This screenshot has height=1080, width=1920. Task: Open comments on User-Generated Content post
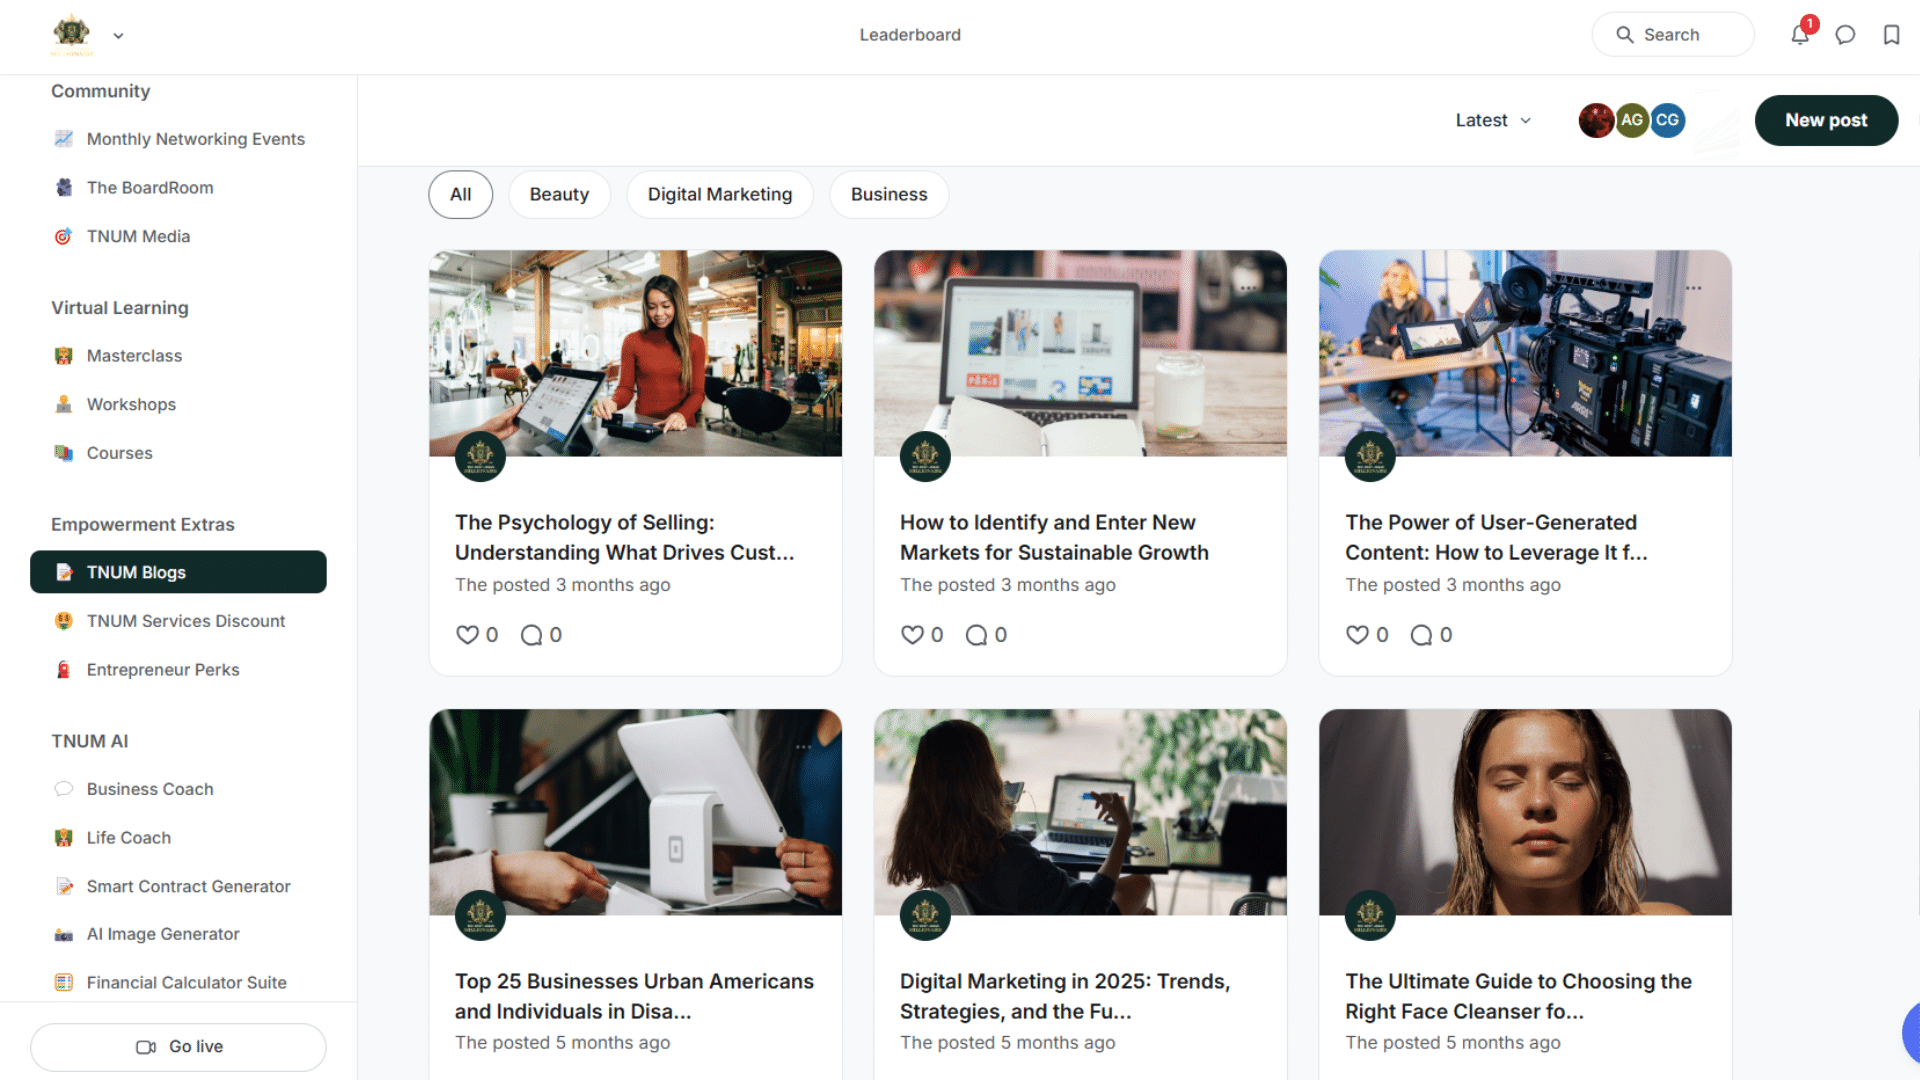click(x=1421, y=635)
